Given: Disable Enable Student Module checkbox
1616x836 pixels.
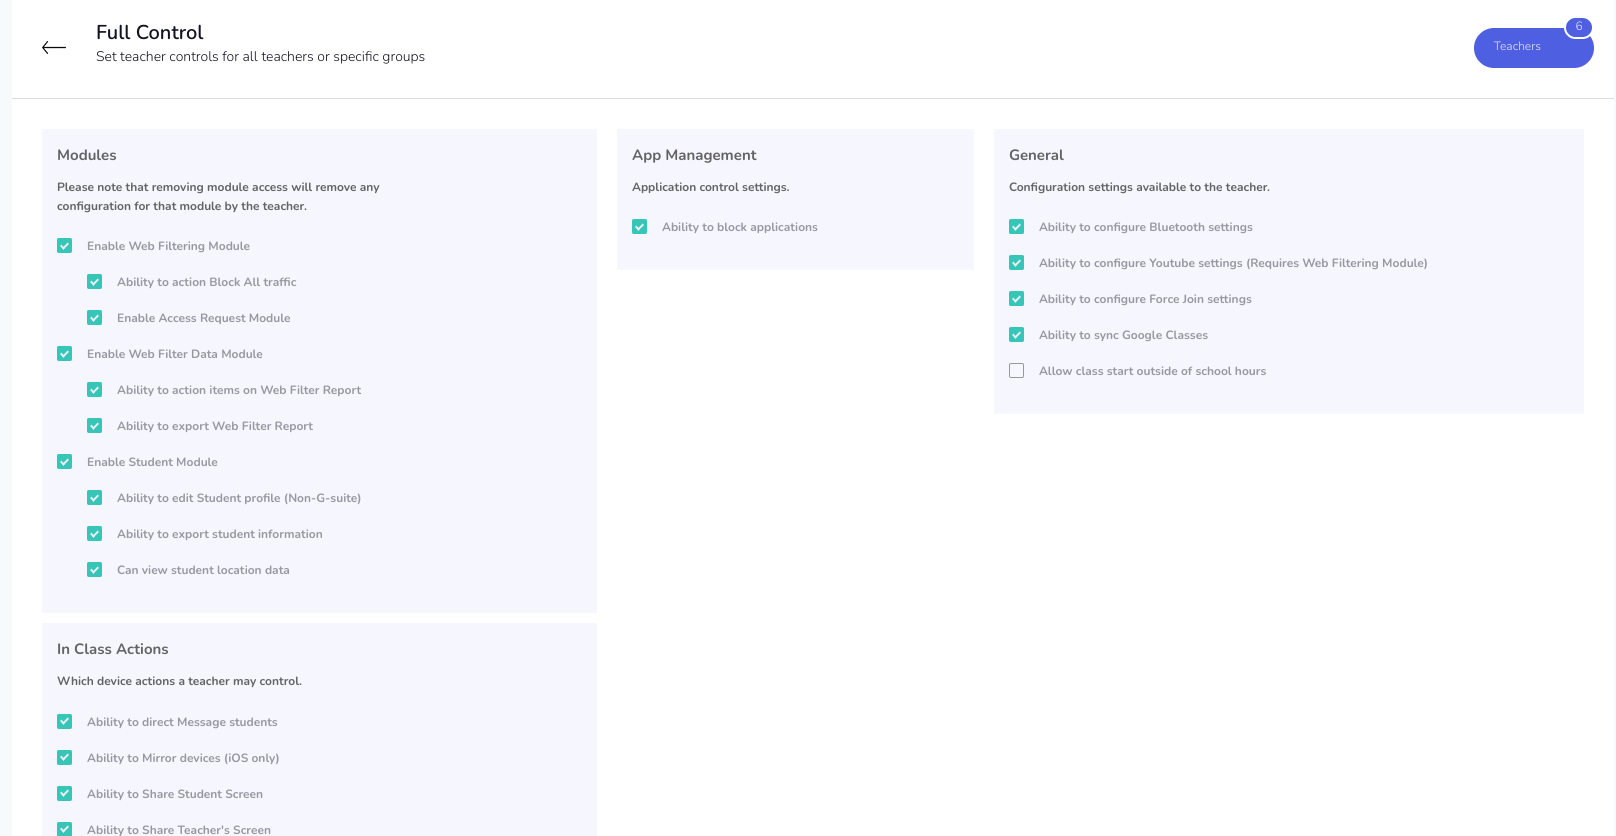Looking at the screenshot, I should (x=65, y=462).
